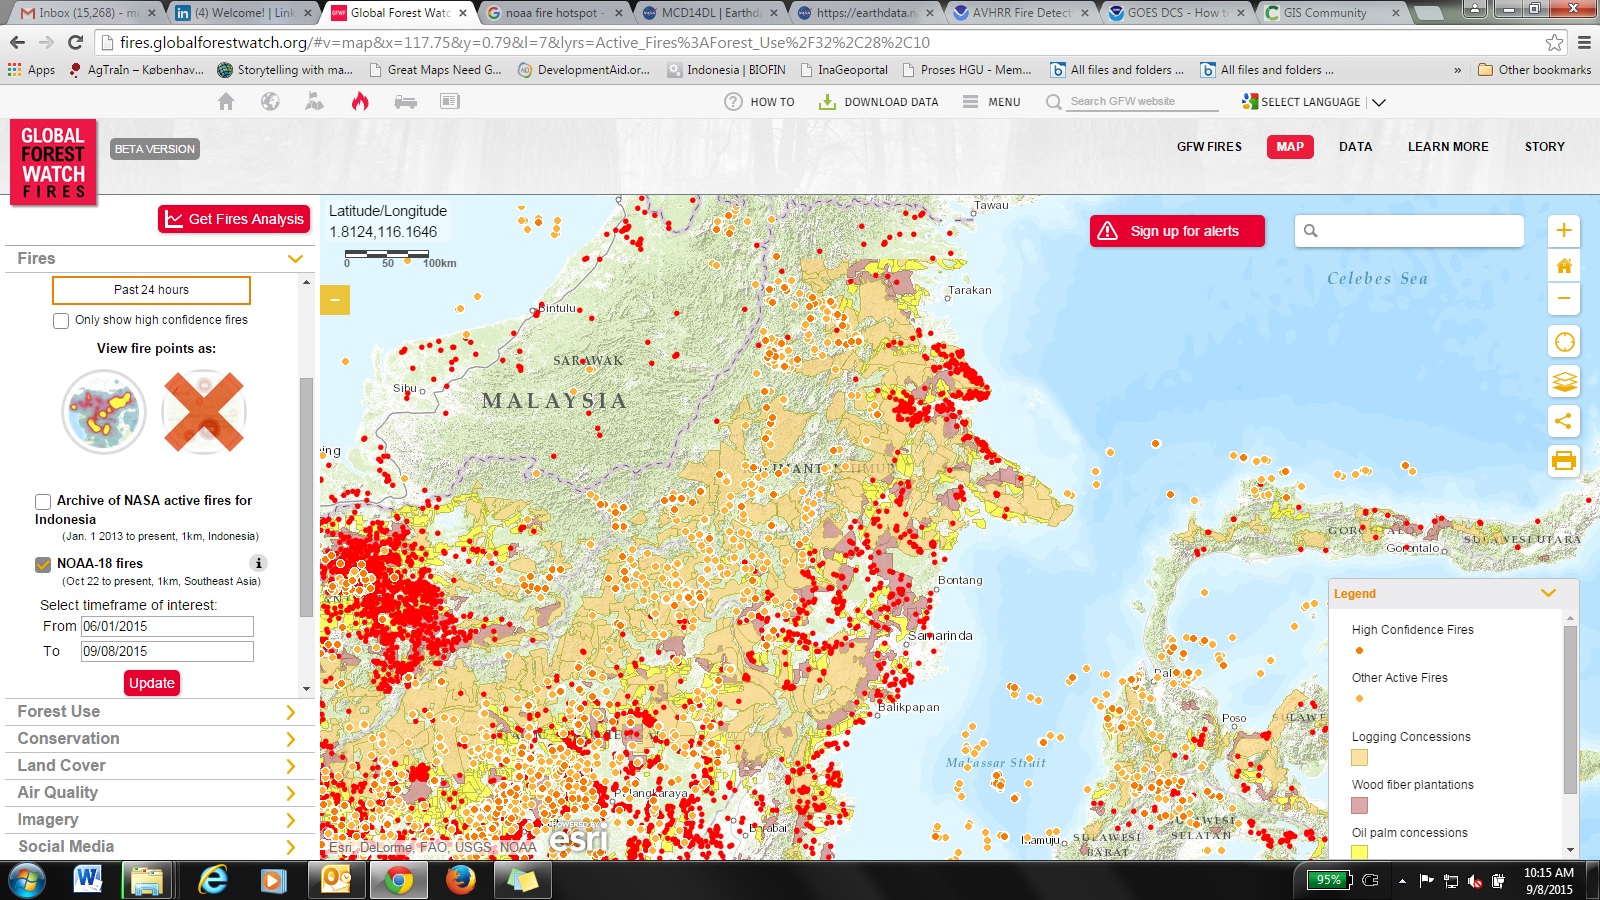Click the locate crosshair circle icon
The height and width of the screenshot is (900, 1600).
point(1564,342)
